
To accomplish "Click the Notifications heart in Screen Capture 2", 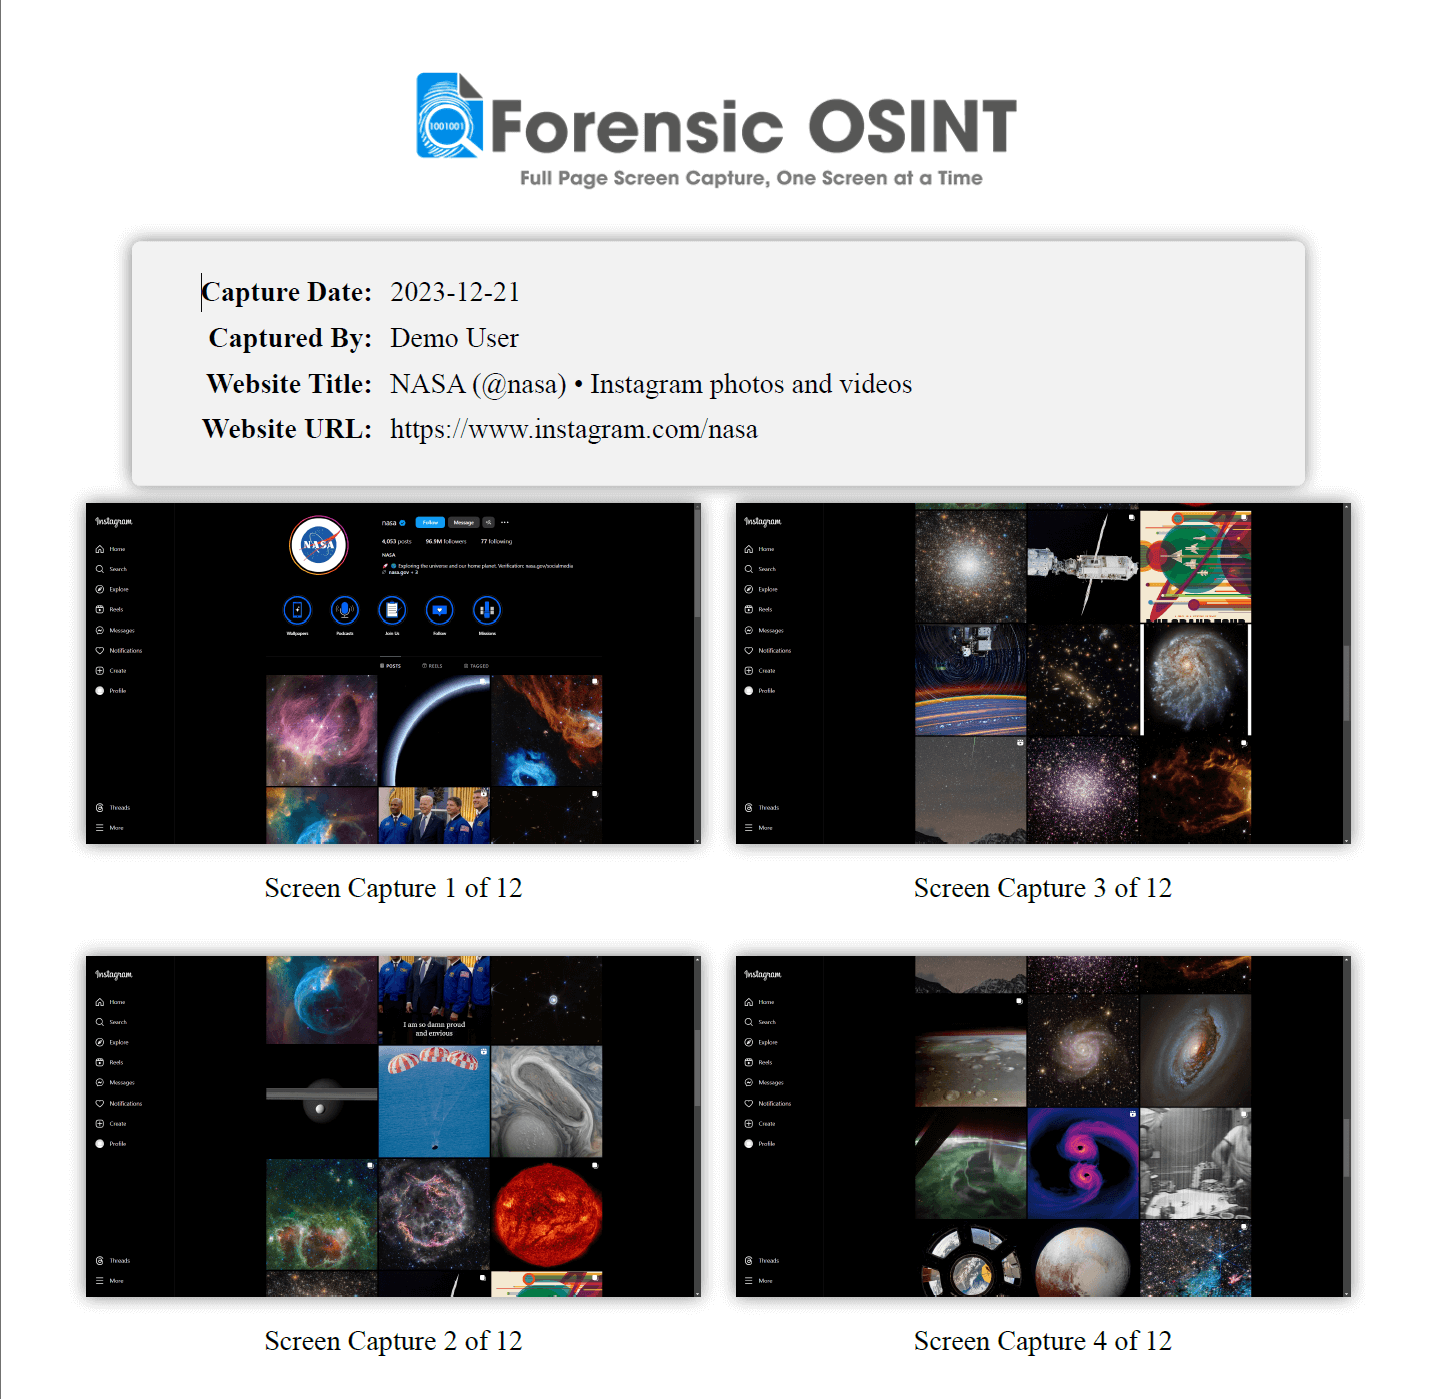I will coord(99,1103).
